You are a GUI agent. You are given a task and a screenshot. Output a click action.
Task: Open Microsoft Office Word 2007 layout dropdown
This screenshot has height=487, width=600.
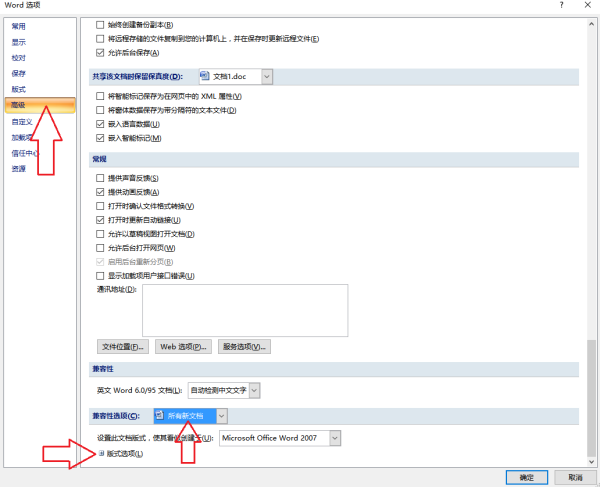pyautogui.click(x=335, y=438)
